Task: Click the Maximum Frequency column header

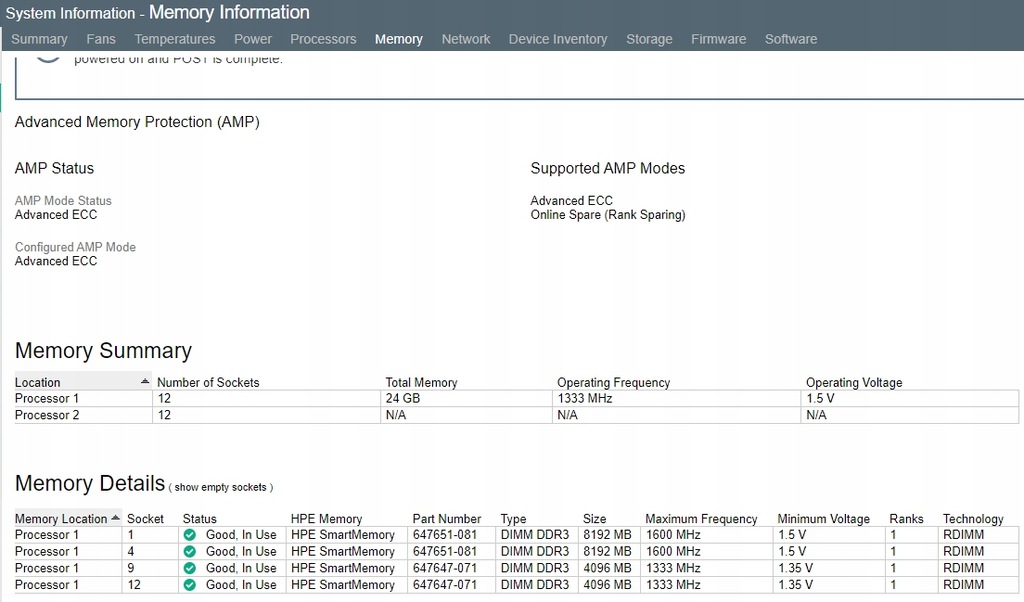Action: [701, 519]
